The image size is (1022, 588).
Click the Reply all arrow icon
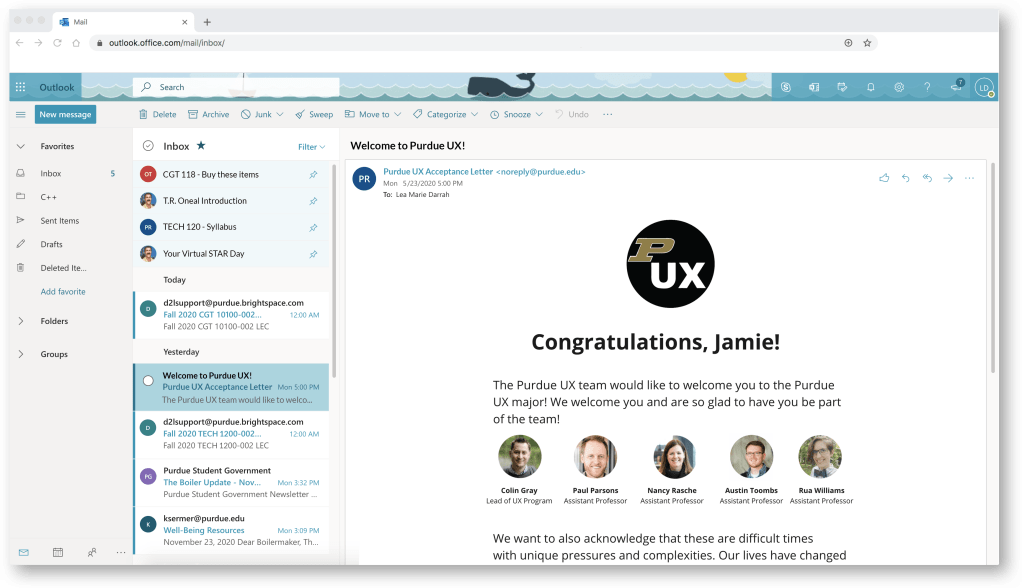coord(926,178)
